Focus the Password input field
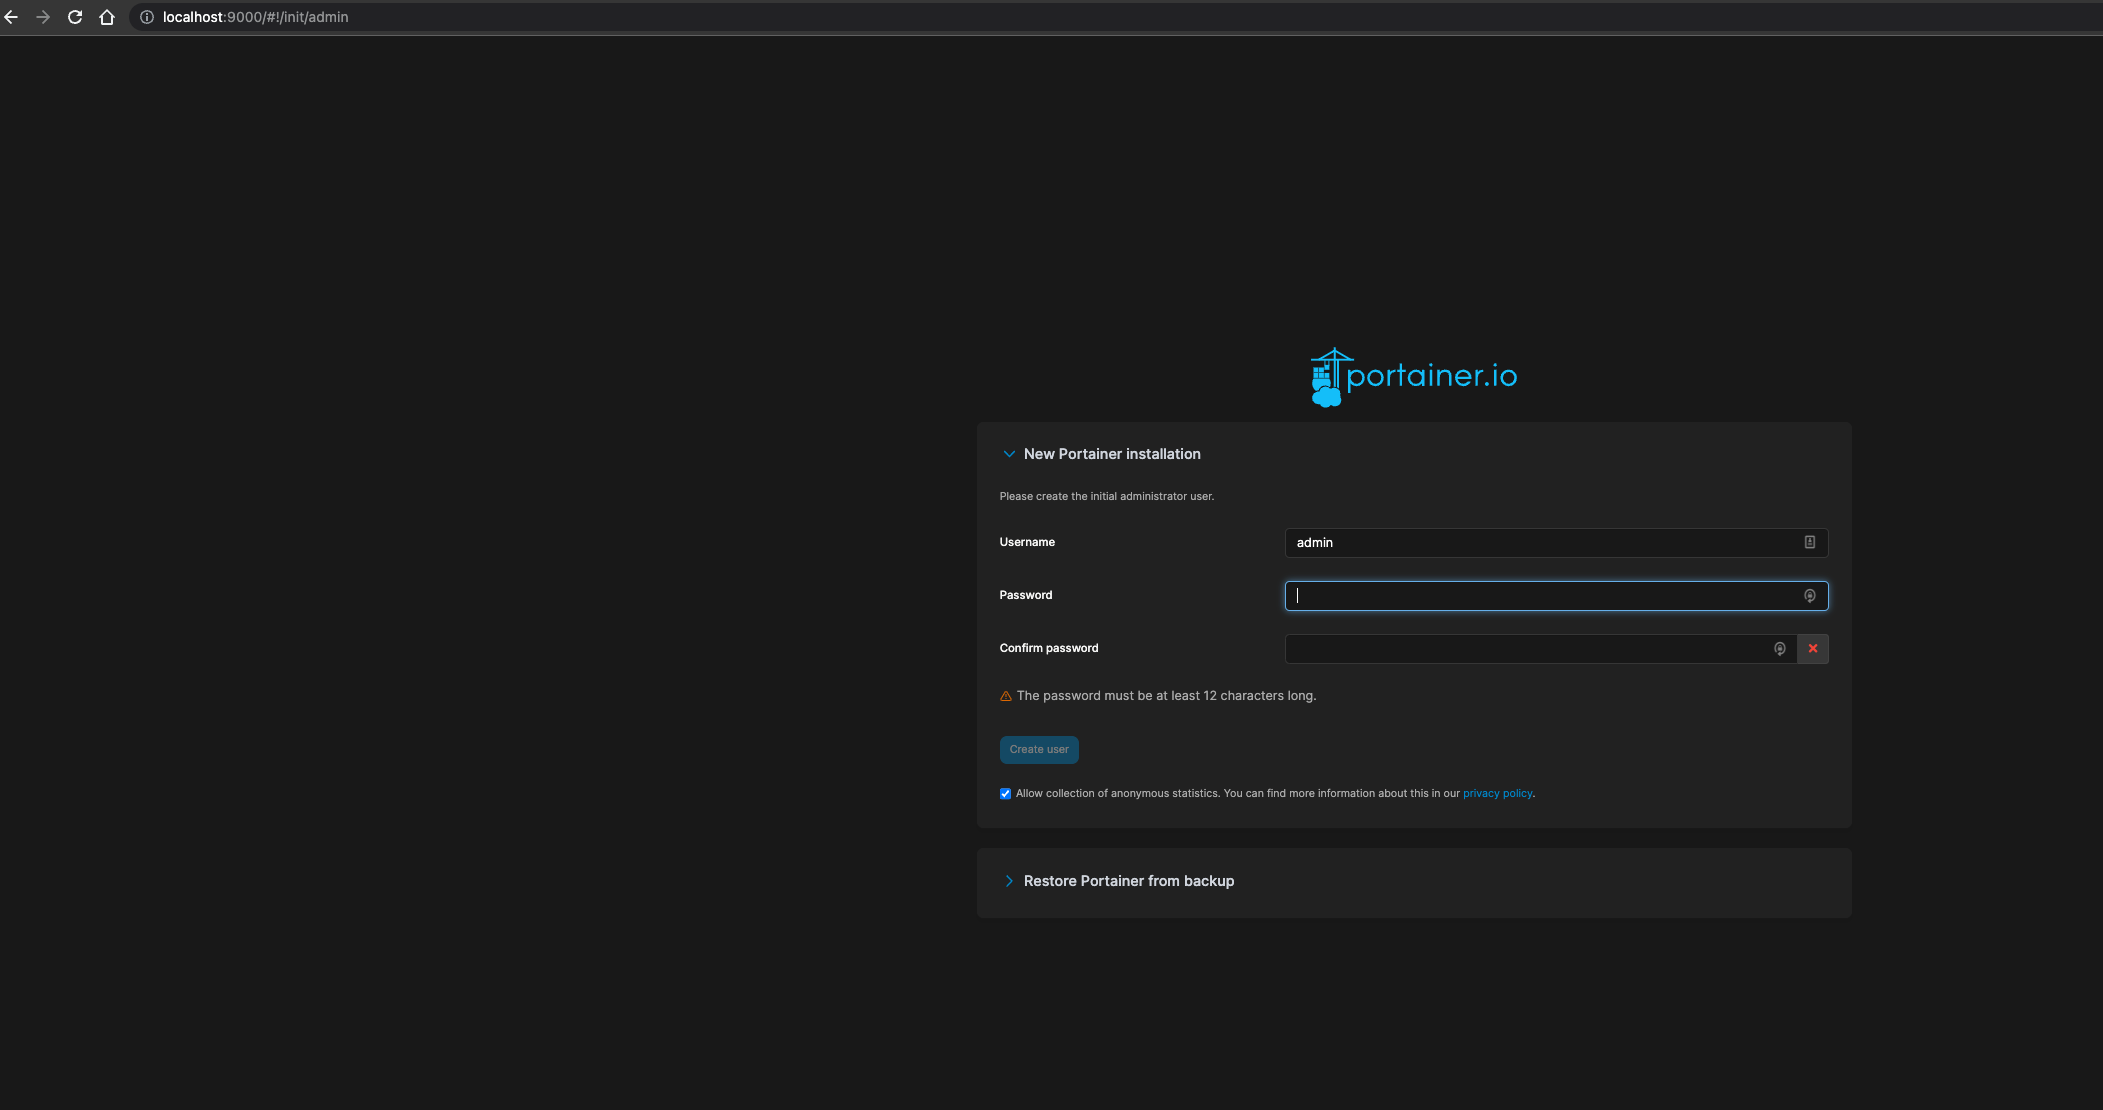This screenshot has height=1110, width=2103. 1540,596
